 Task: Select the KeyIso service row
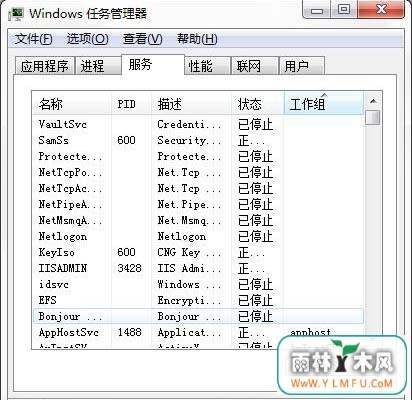tap(198, 252)
